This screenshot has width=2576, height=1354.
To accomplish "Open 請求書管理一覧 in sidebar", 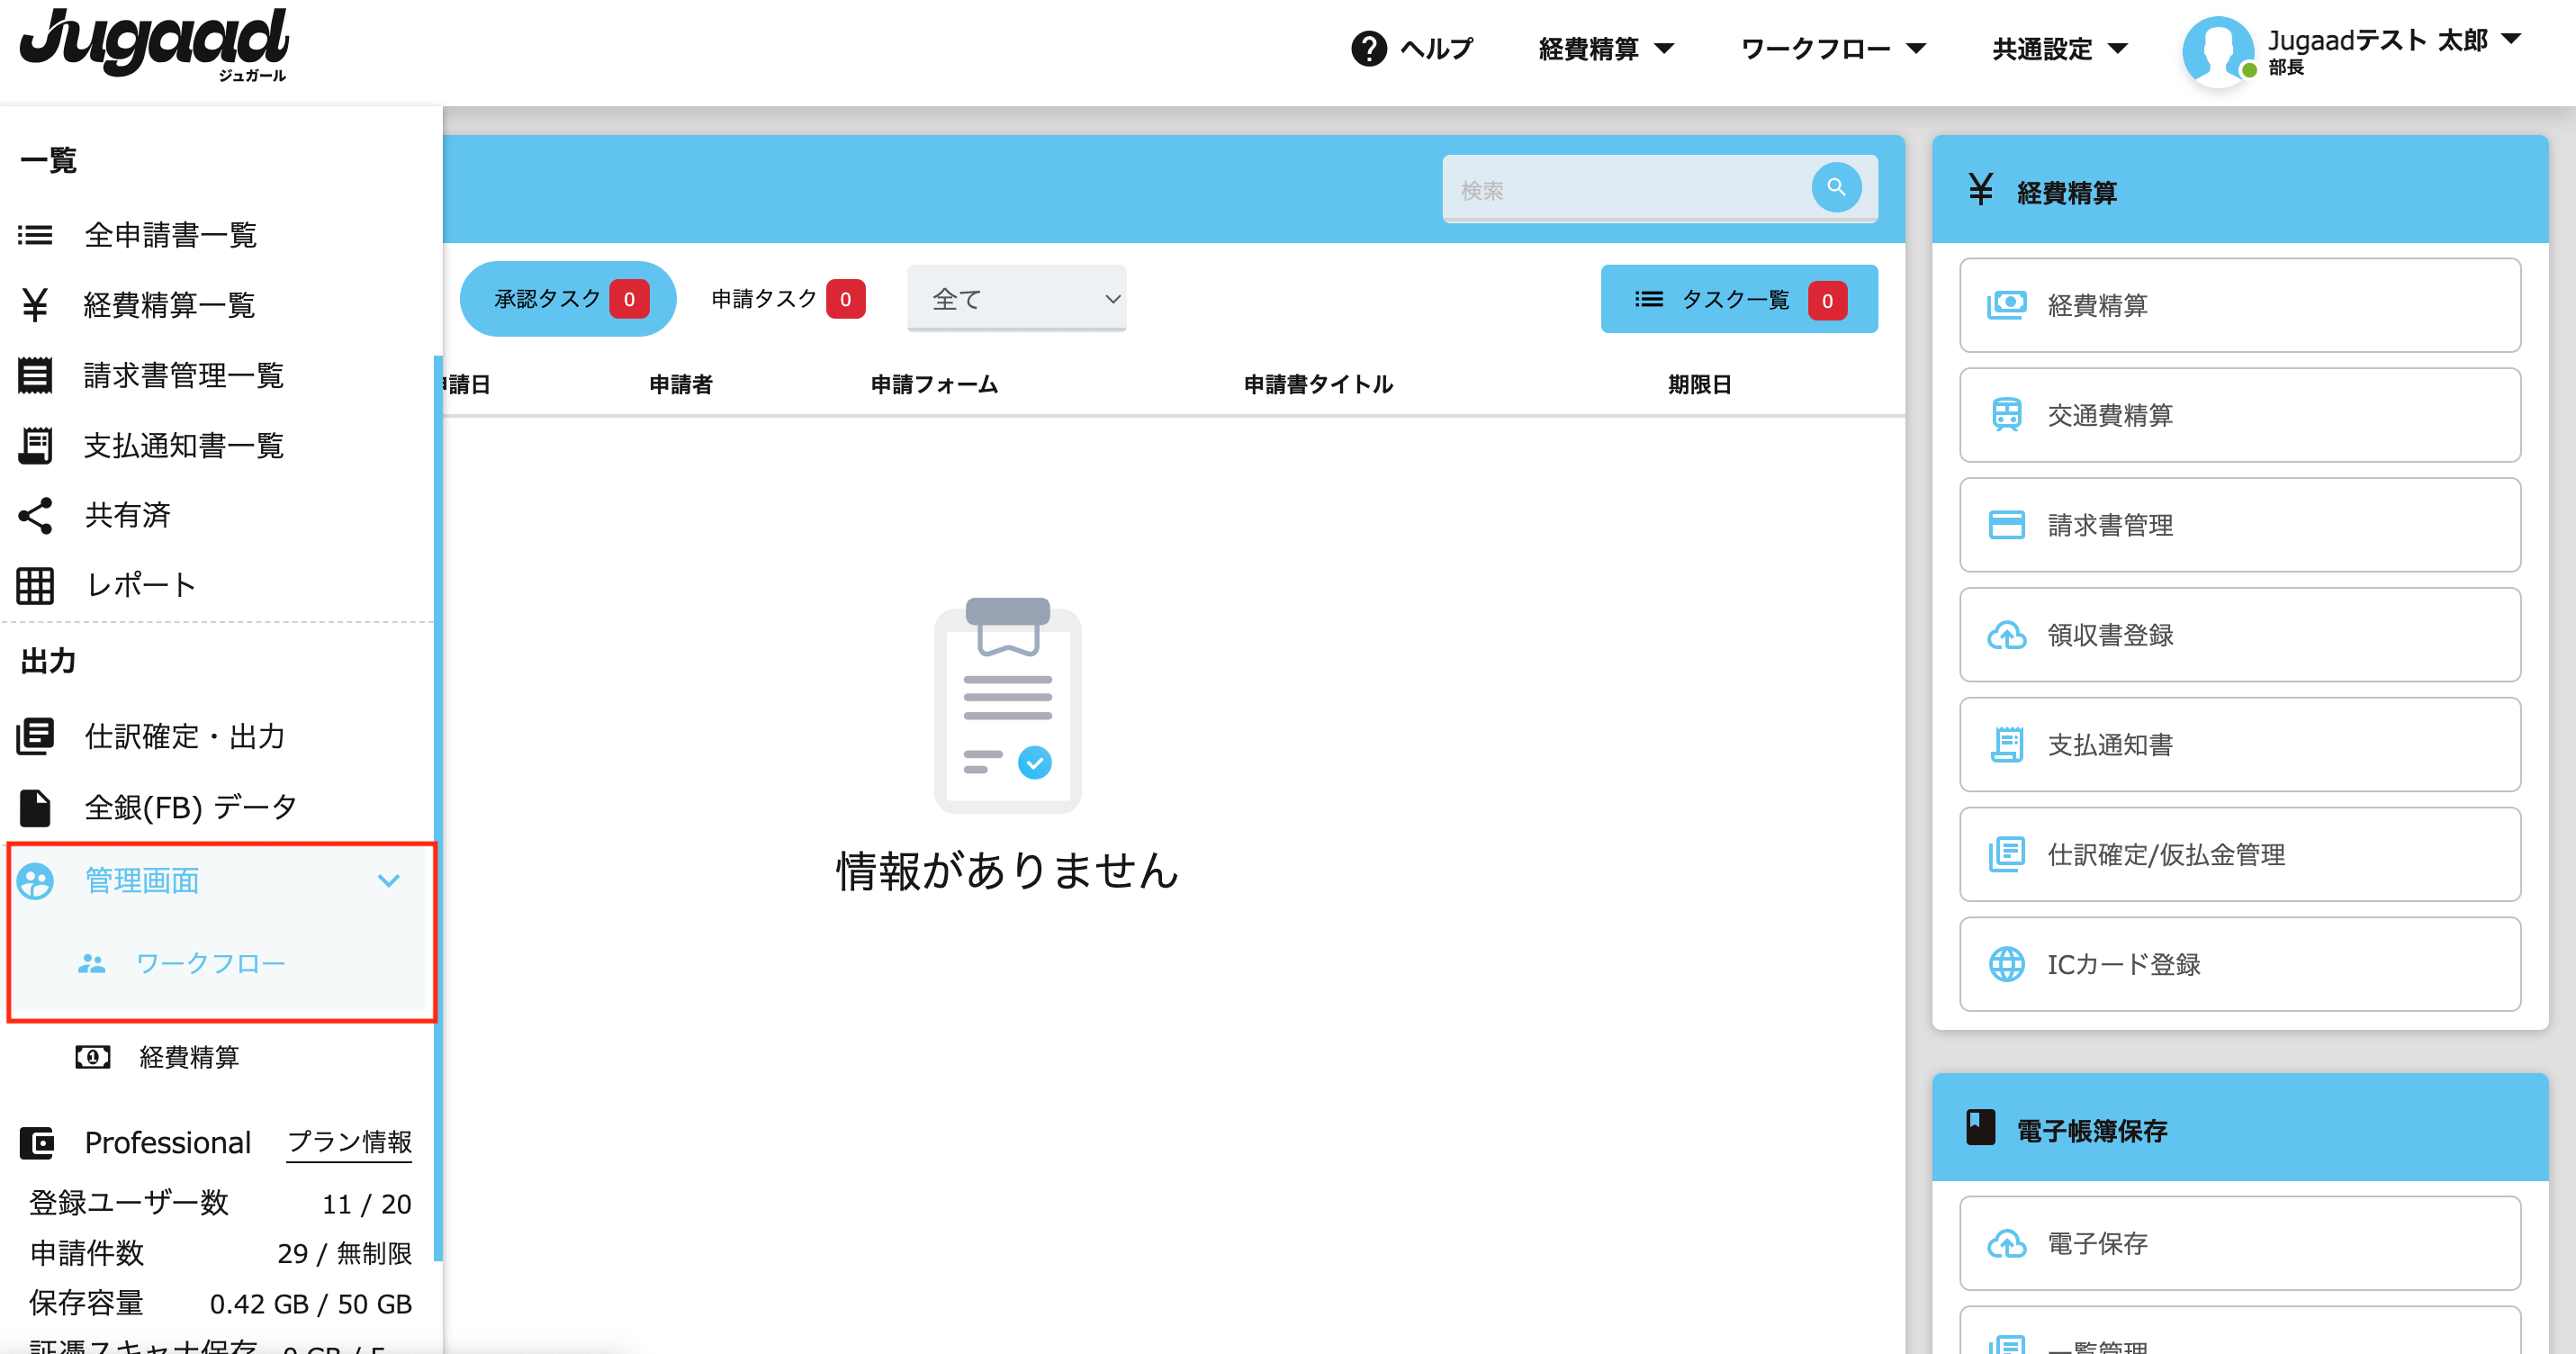I will tap(184, 375).
